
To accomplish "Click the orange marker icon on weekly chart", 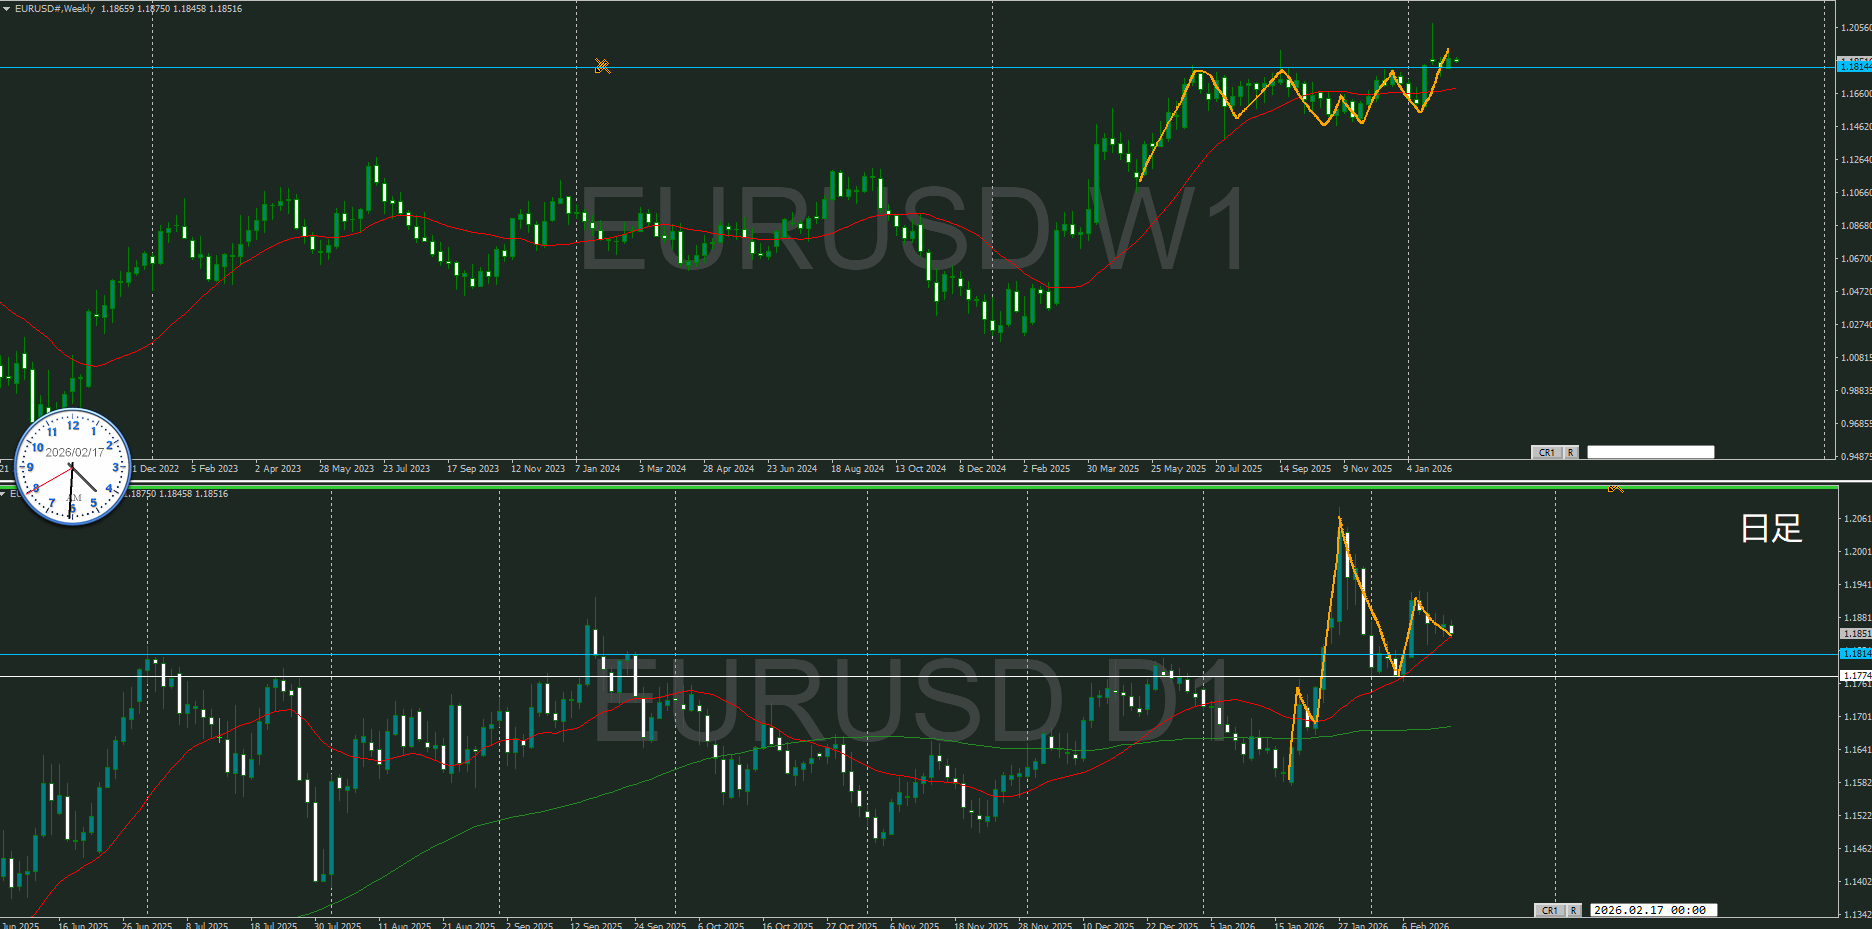I will point(602,66).
